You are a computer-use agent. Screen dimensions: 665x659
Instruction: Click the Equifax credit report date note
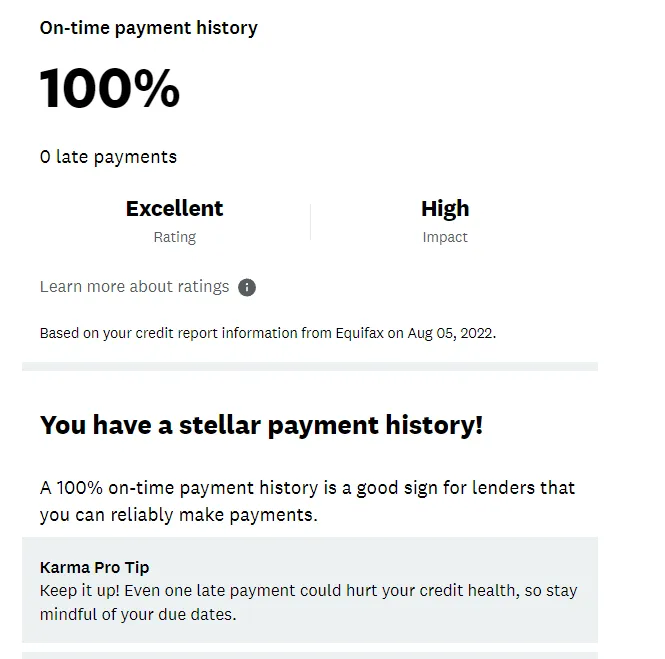tap(267, 333)
